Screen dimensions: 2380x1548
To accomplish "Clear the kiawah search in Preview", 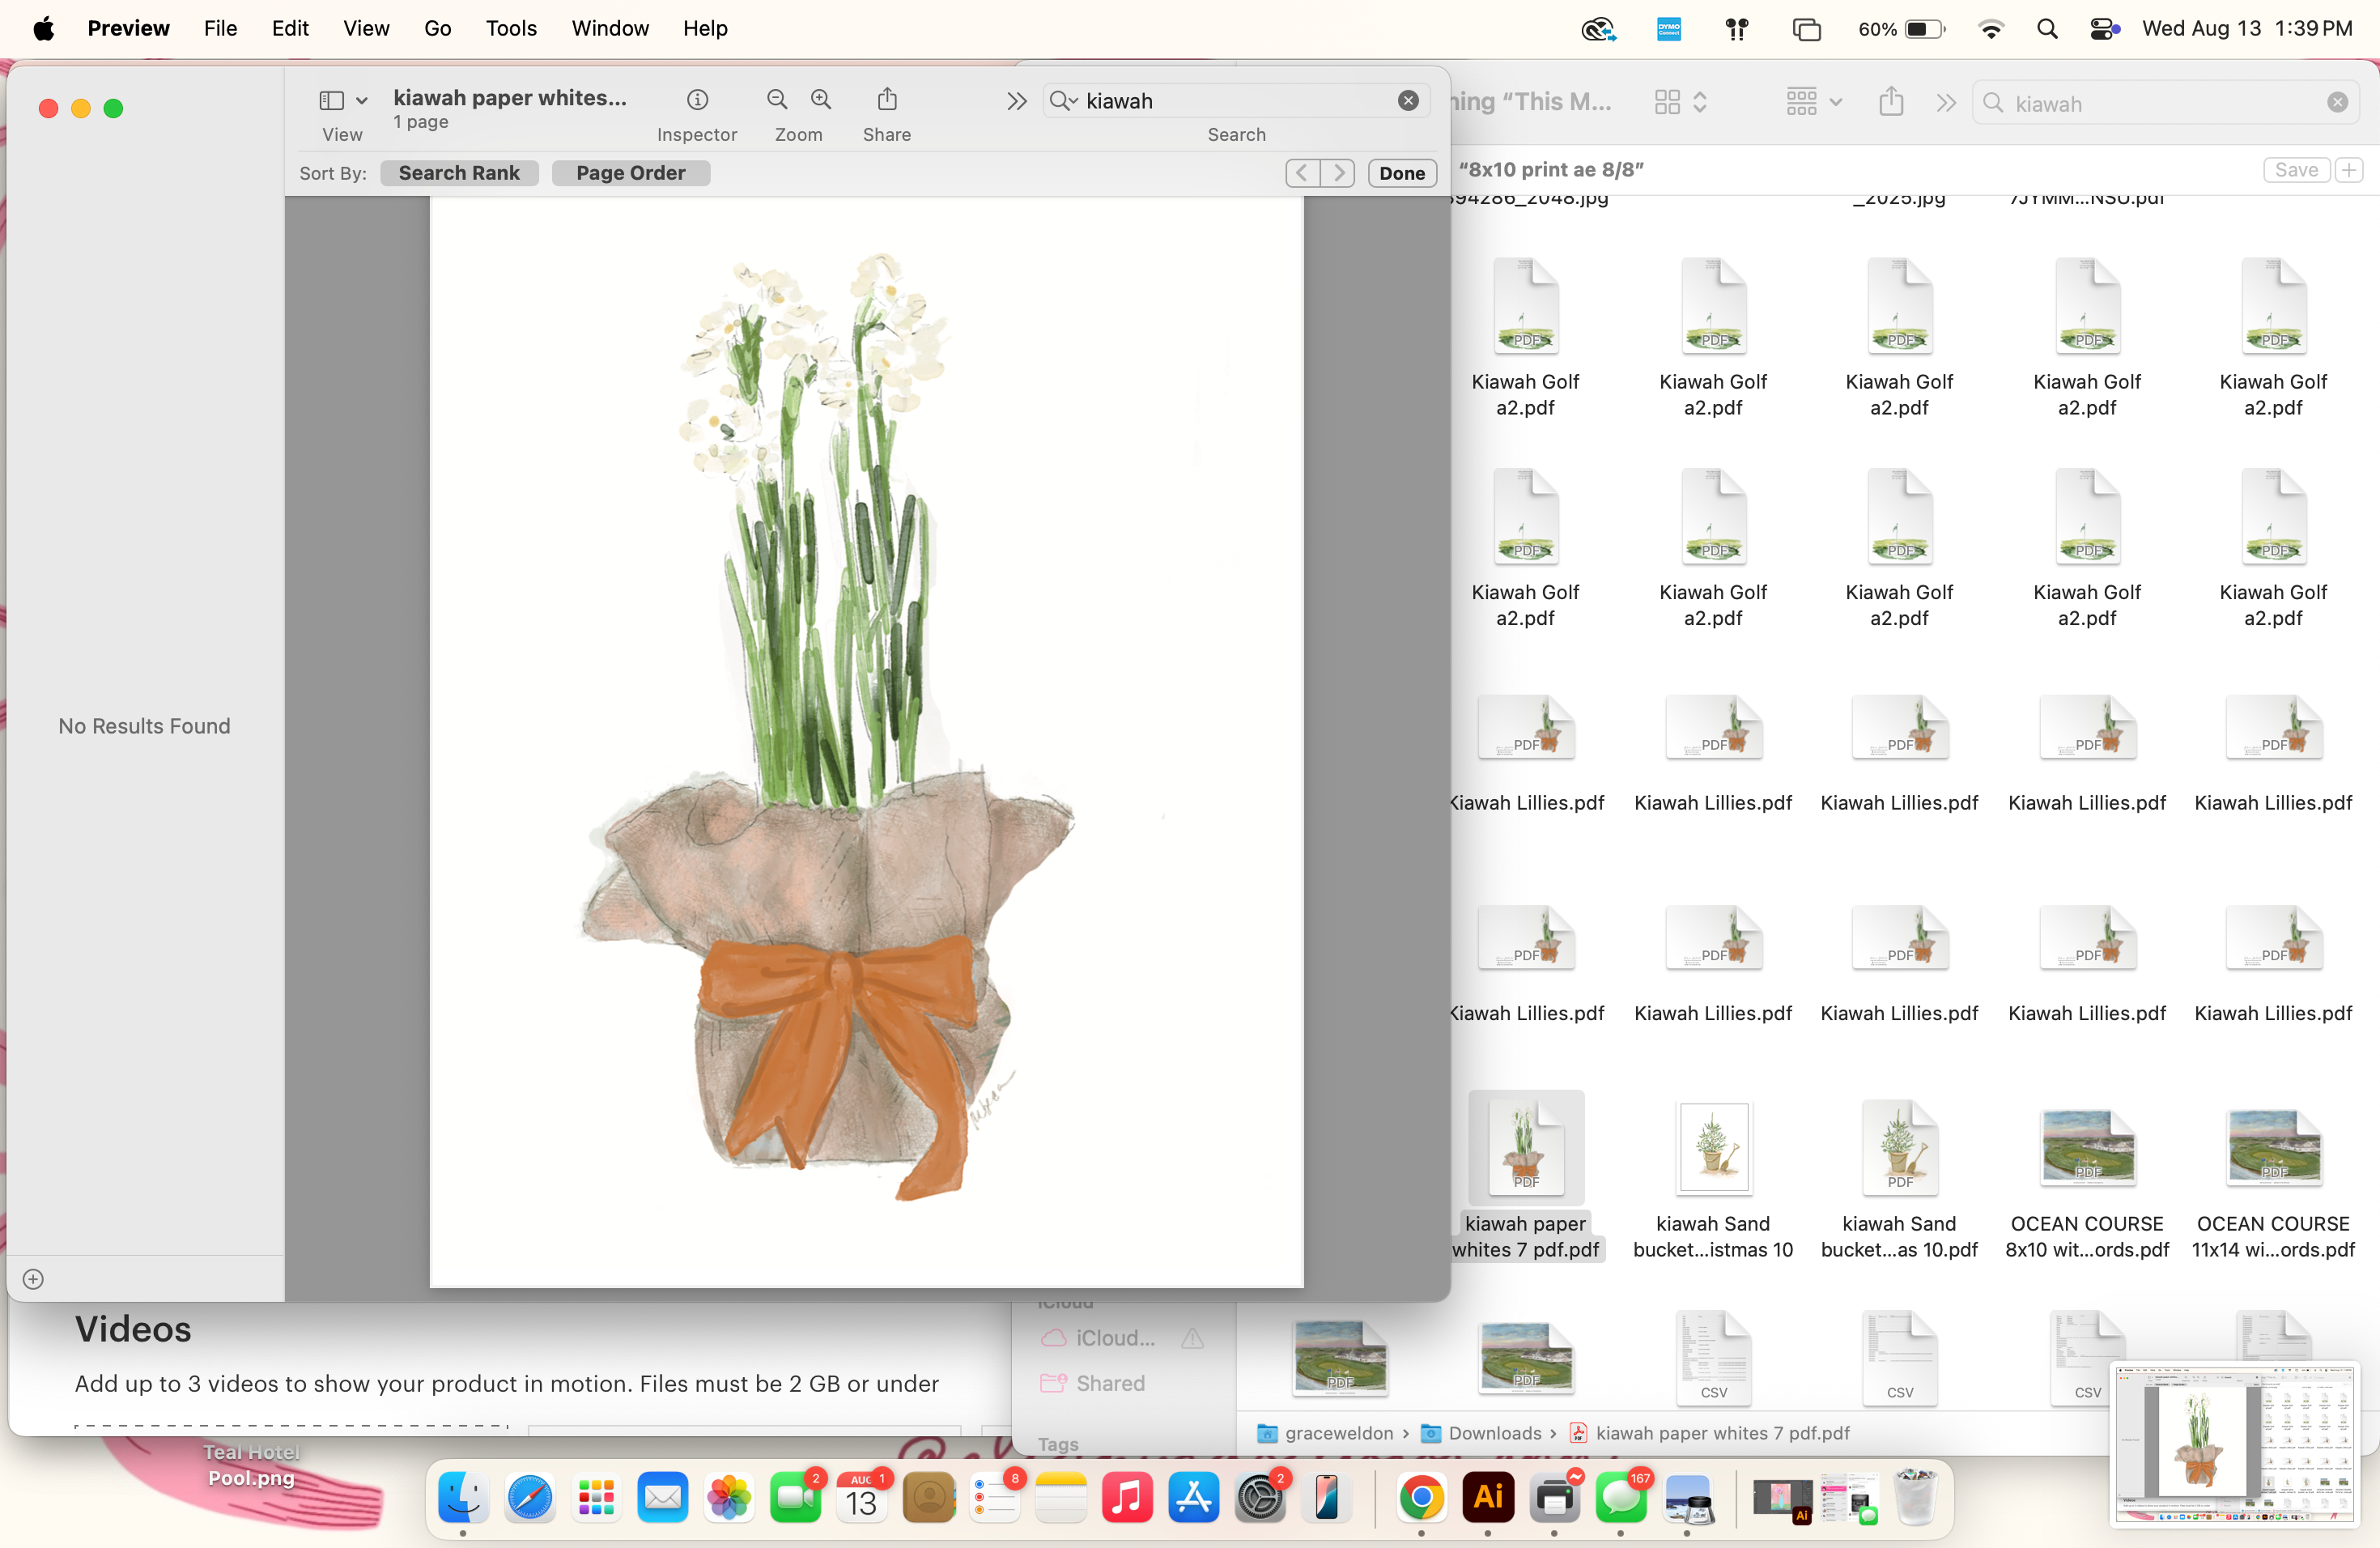I will [x=1408, y=101].
